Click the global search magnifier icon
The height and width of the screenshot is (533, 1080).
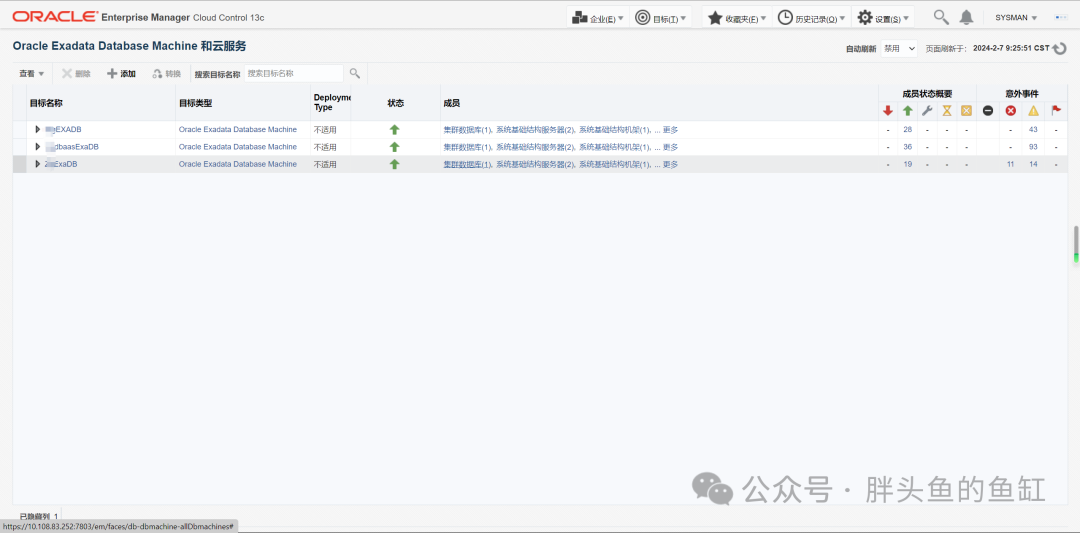pyautogui.click(x=941, y=18)
